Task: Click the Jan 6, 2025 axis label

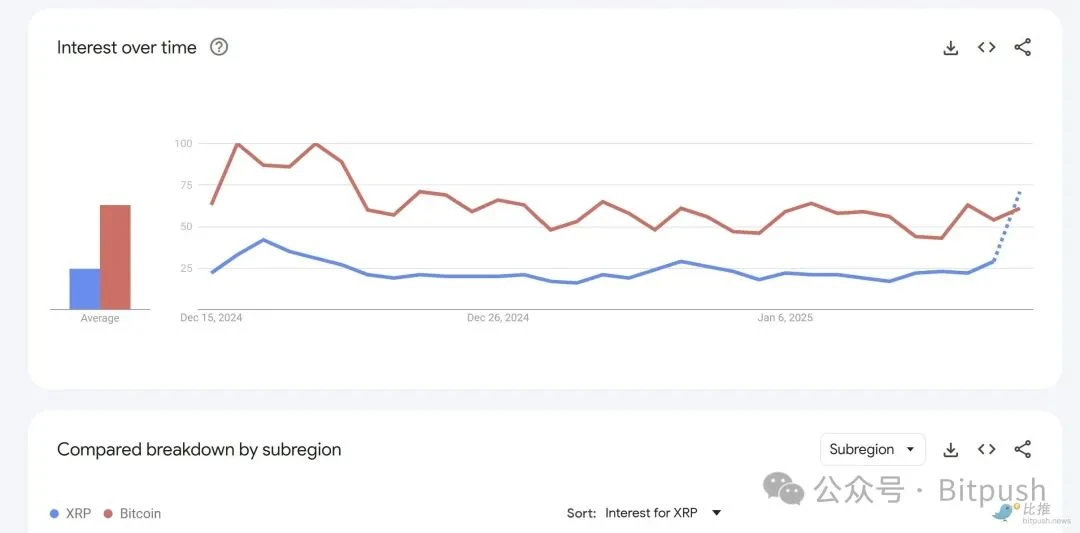Action: [x=785, y=318]
